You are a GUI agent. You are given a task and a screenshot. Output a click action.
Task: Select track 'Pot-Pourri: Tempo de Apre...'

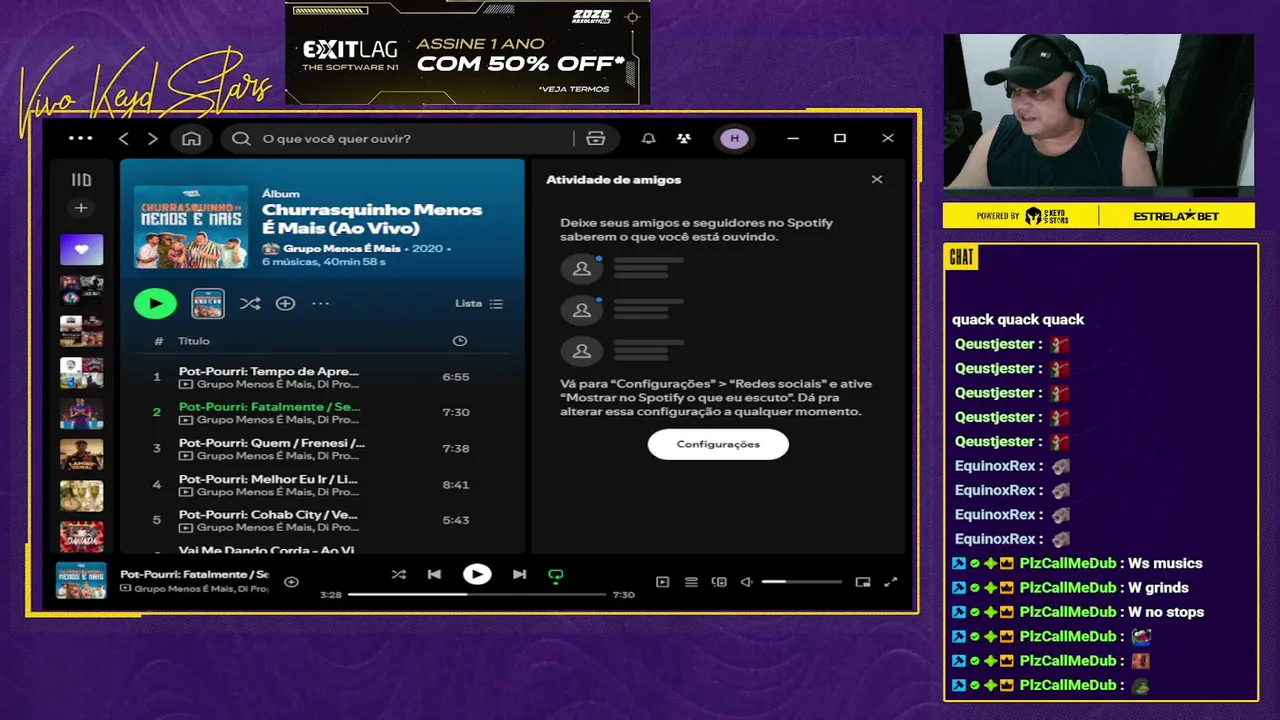point(321,377)
